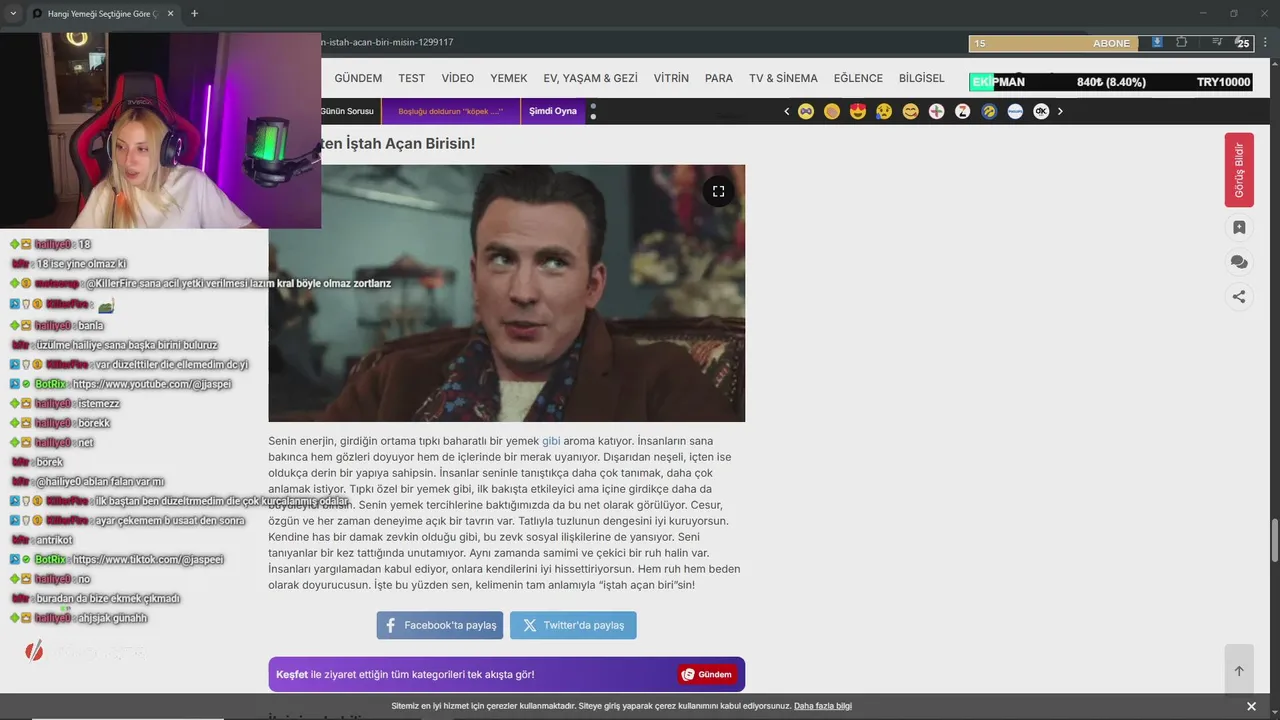Click the heart-eyes emoji reaction
This screenshot has height=720, width=1280.
pyautogui.click(x=858, y=111)
